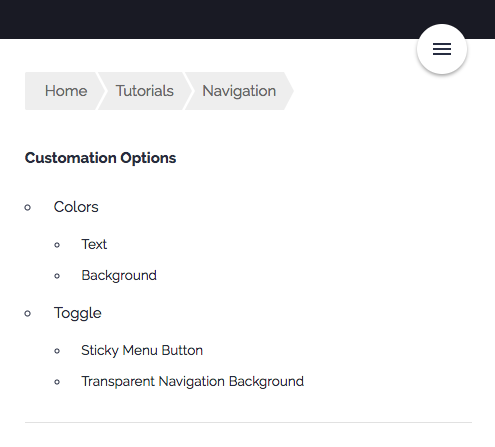The width and height of the screenshot is (495, 447).
Task: Click the horizontal divider line below the list
Action: (248, 422)
